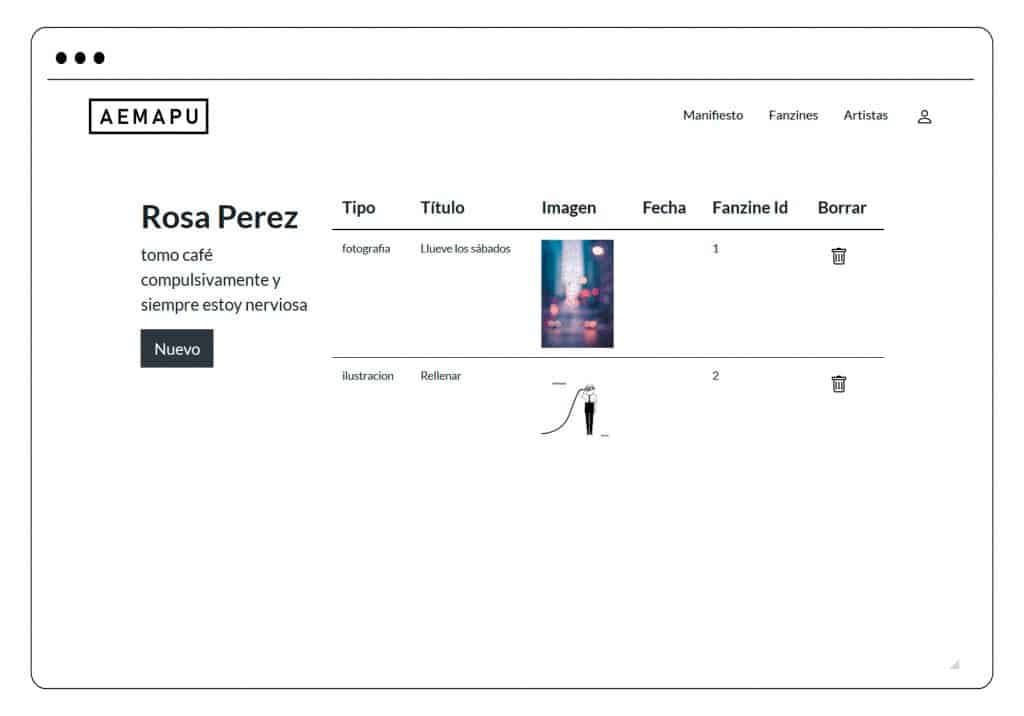The image size is (1024, 716).
Task: Click the title 'Llueve los sábados'
Action: [465, 248]
